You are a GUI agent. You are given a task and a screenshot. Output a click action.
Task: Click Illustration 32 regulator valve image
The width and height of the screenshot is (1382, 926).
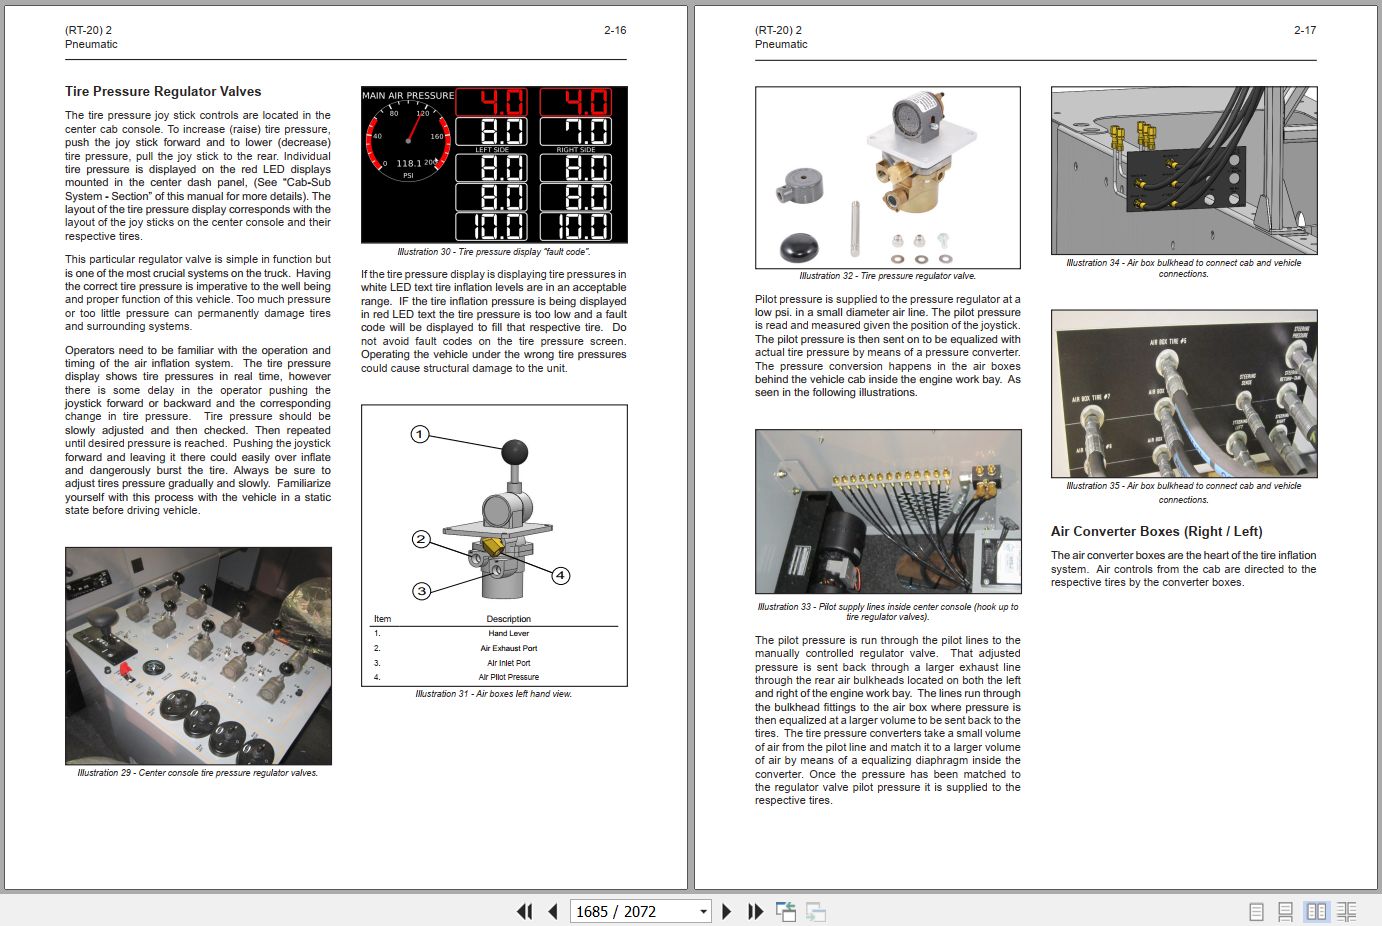coord(888,177)
